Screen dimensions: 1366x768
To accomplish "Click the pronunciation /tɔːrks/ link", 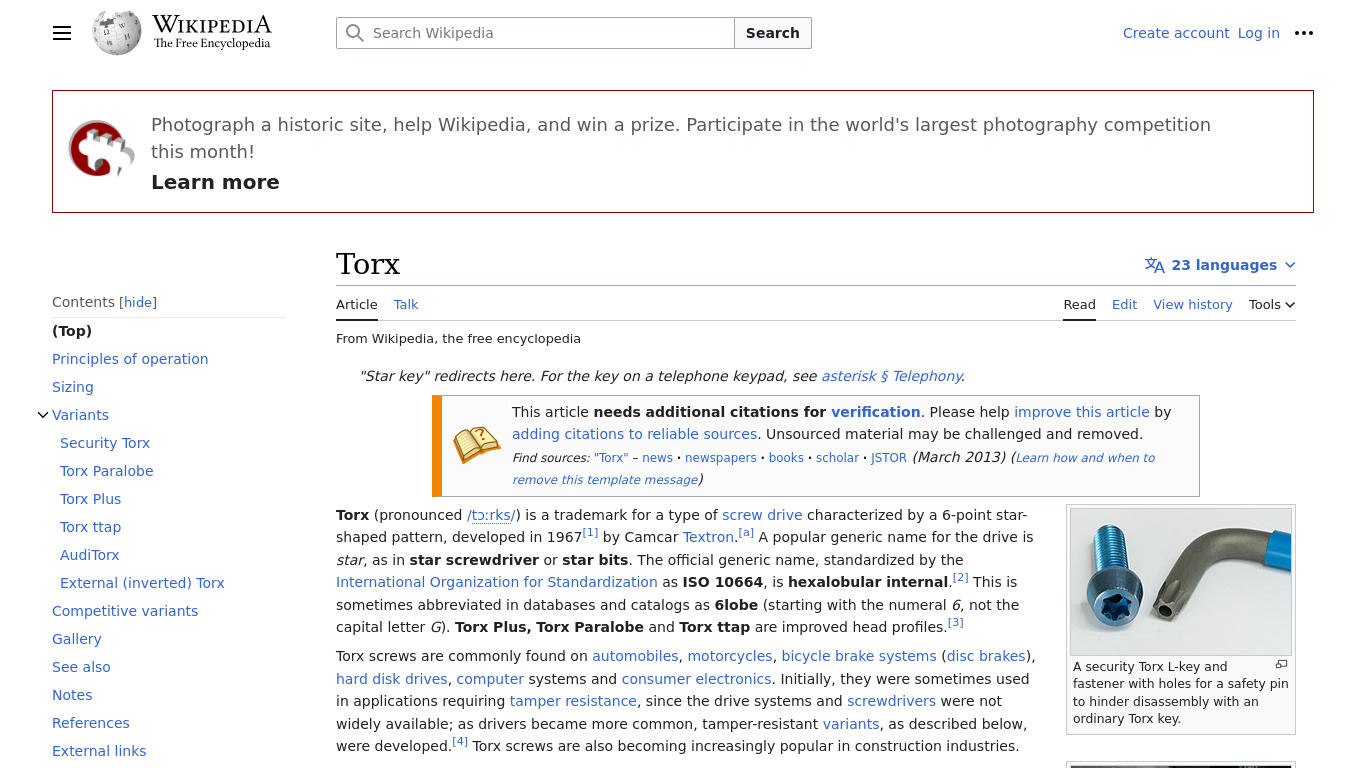I will (x=491, y=515).
